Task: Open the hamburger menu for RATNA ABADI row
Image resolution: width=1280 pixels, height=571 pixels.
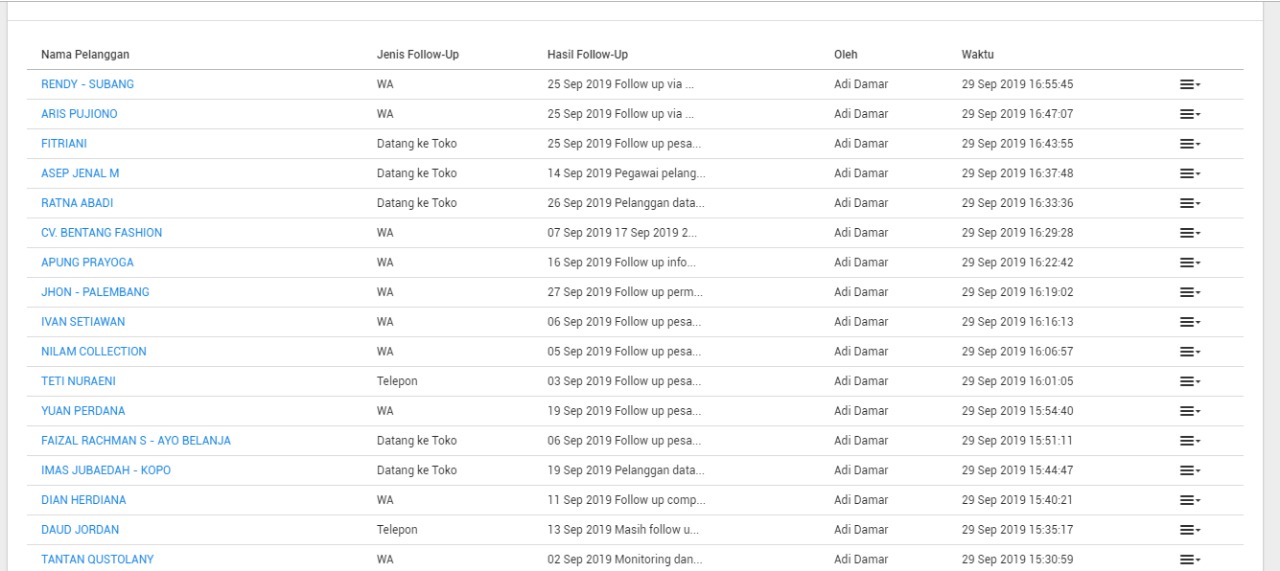Action: pyautogui.click(x=1189, y=203)
